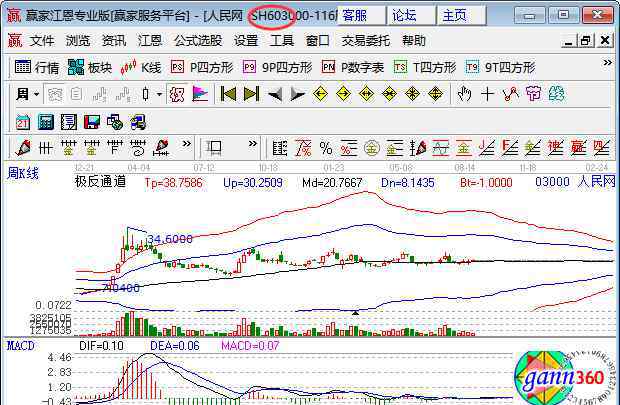Open the 公式选股 menu
620x405 pixels.
[198, 40]
